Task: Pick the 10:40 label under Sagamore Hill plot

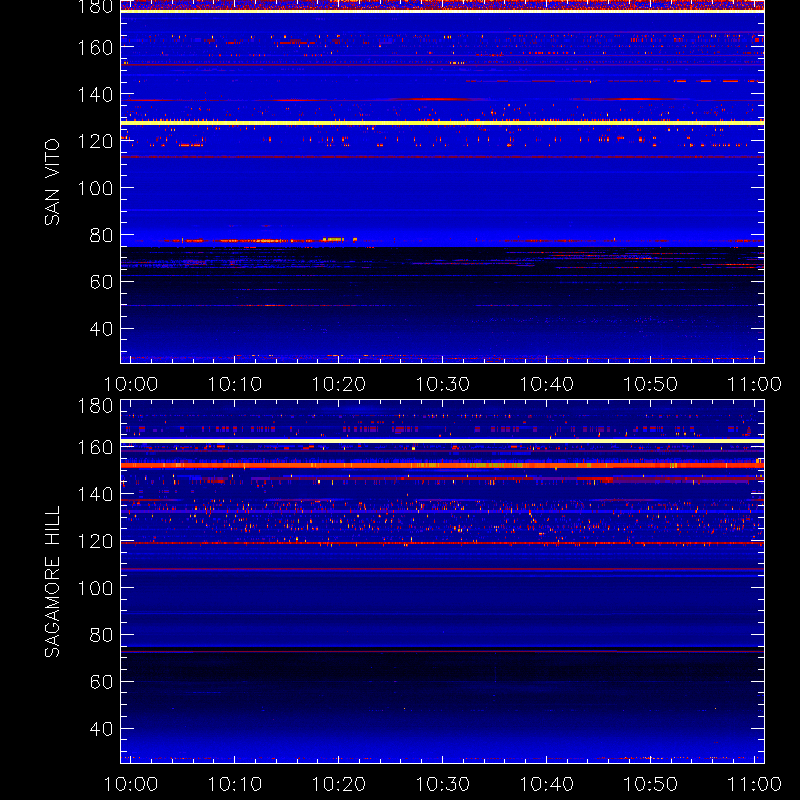Action: click(x=547, y=784)
